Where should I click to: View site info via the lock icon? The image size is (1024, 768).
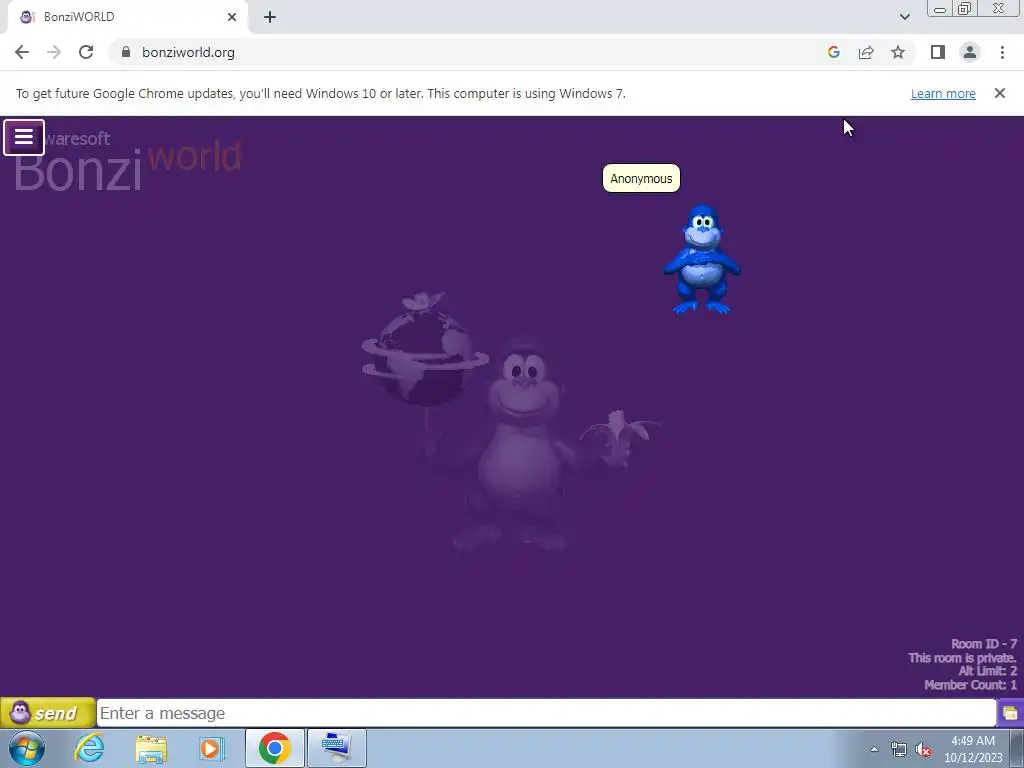[x=126, y=52]
